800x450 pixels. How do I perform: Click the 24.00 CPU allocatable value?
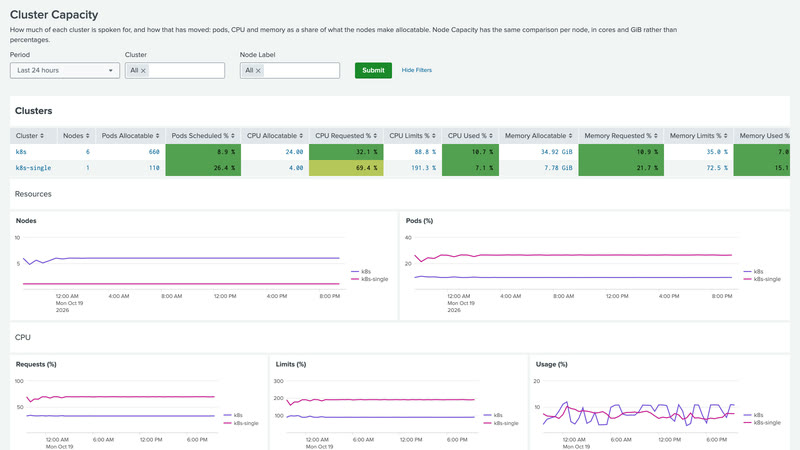pos(294,152)
